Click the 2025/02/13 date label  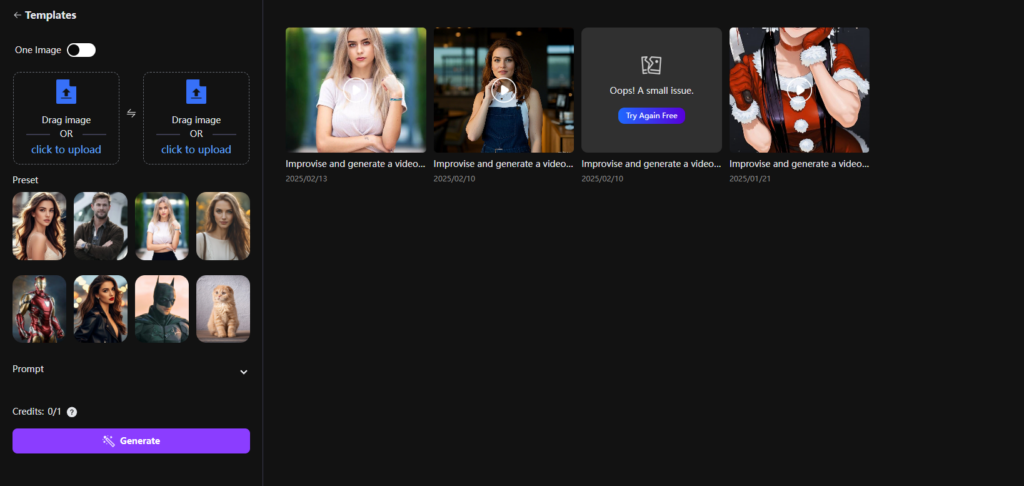click(306, 178)
